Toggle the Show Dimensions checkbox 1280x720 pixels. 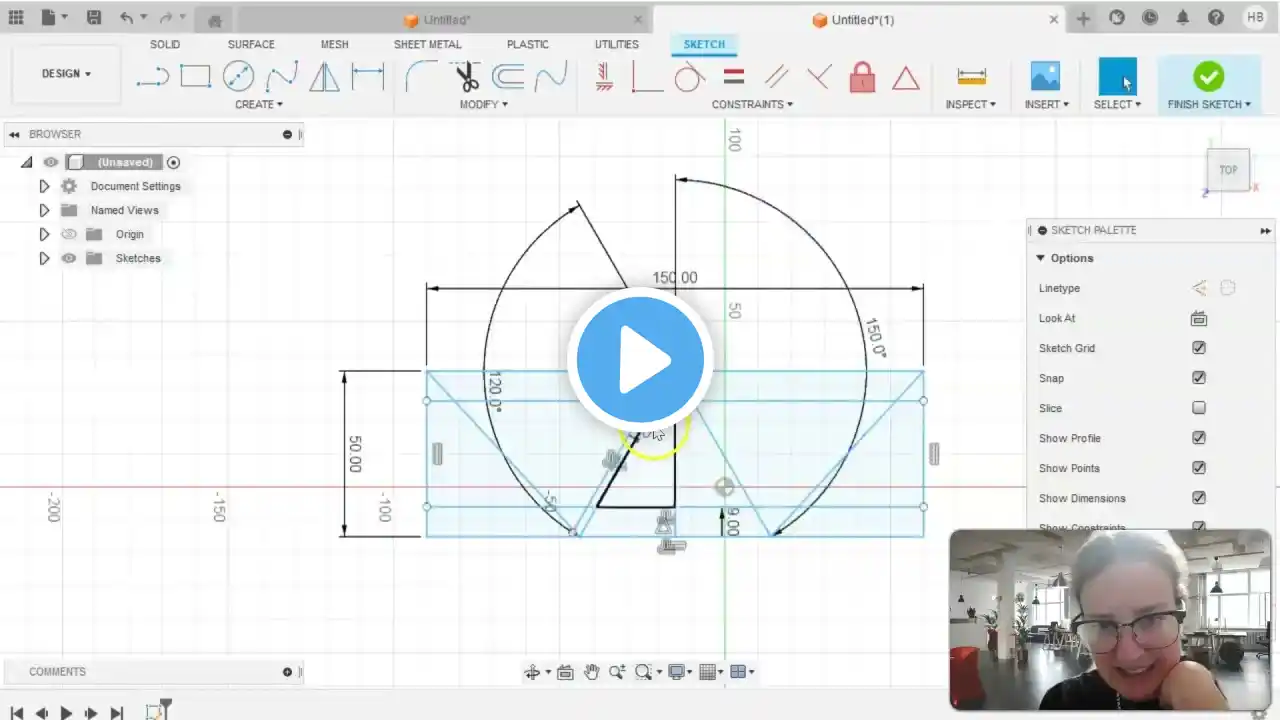(1199, 498)
